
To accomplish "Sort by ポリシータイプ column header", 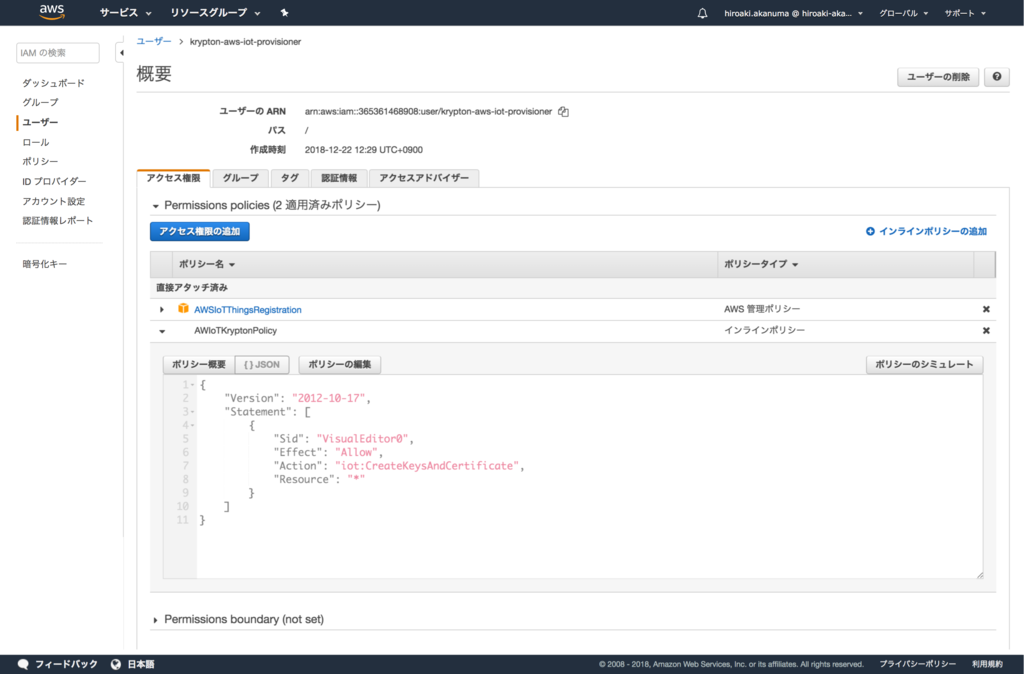I will pyautogui.click(x=761, y=265).
